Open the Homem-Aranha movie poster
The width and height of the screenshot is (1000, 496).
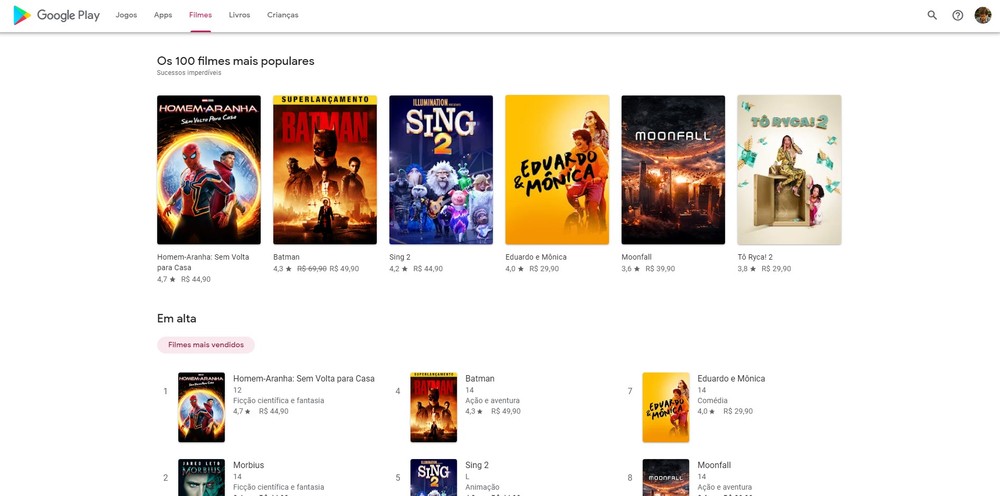point(209,170)
